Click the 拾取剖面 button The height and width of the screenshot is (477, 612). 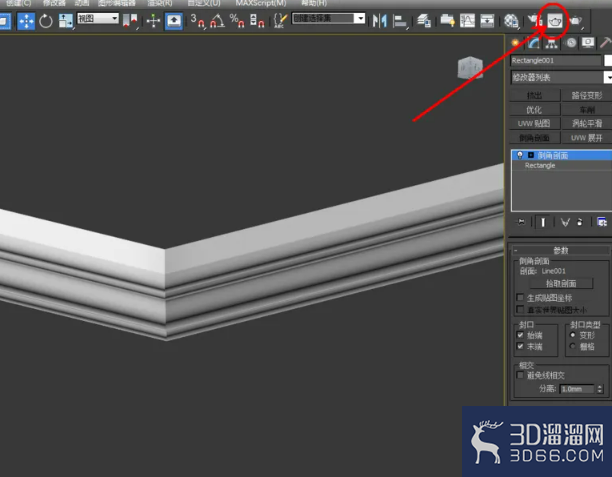(561, 283)
